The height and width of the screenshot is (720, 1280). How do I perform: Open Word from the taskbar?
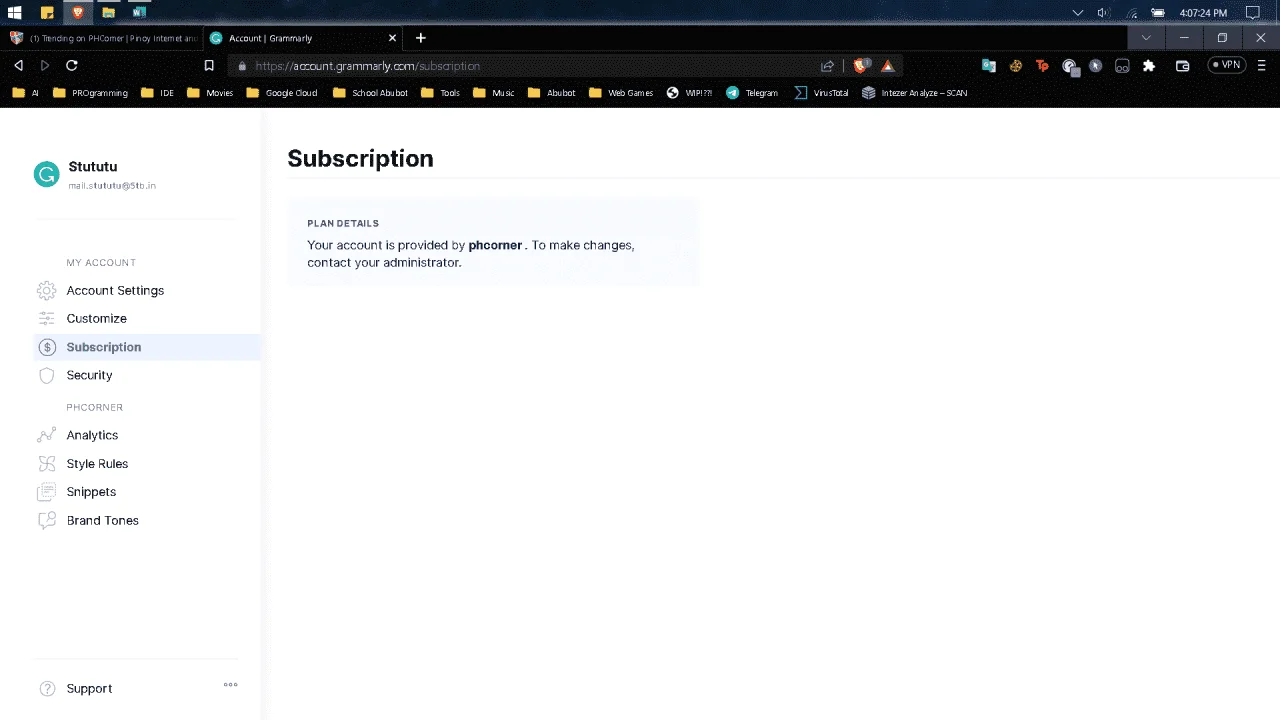click(139, 12)
